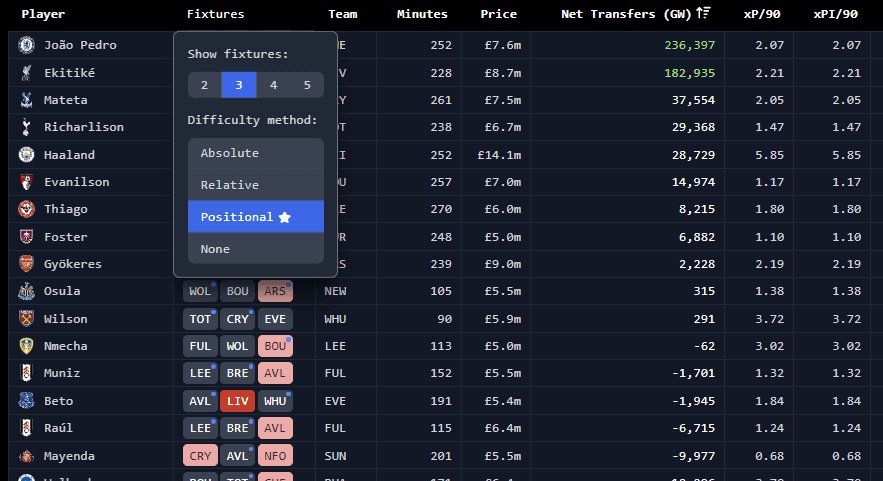The height and width of the screenshot is (481, 883).
Task: Show 2 fixtures
Action: [x=204, y=85]
